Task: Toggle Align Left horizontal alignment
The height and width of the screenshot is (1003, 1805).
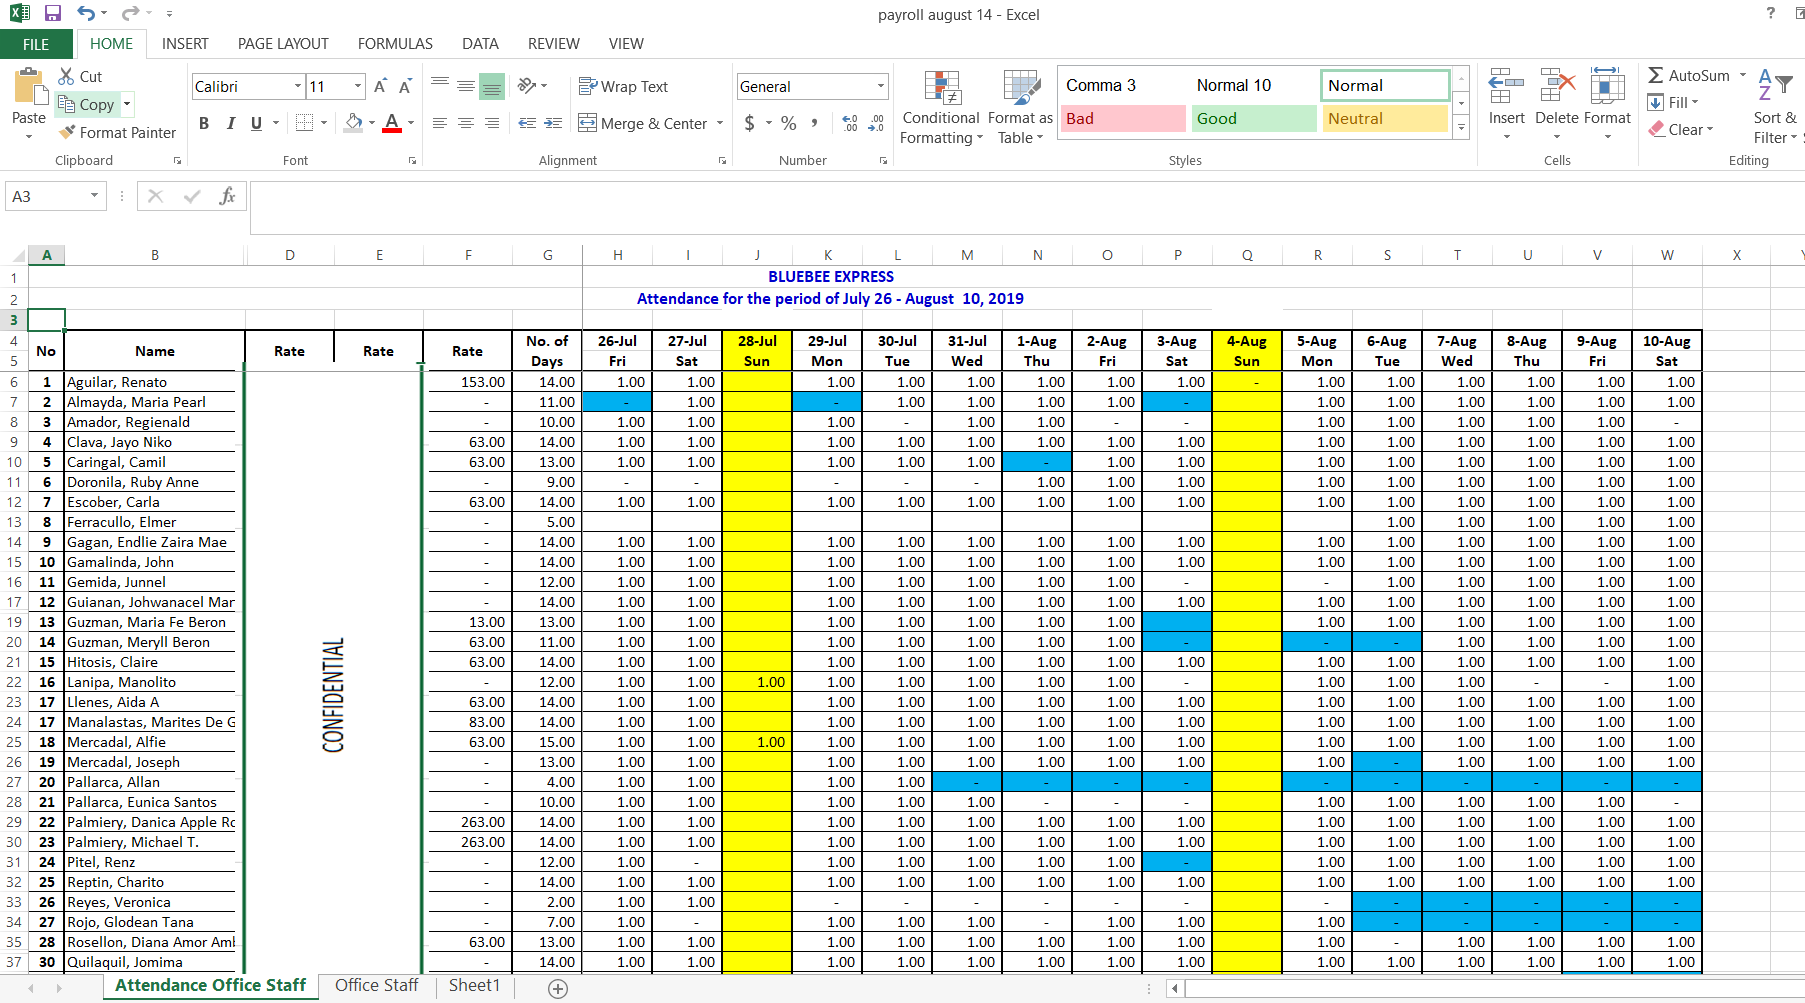Action: tap(440, 123)
